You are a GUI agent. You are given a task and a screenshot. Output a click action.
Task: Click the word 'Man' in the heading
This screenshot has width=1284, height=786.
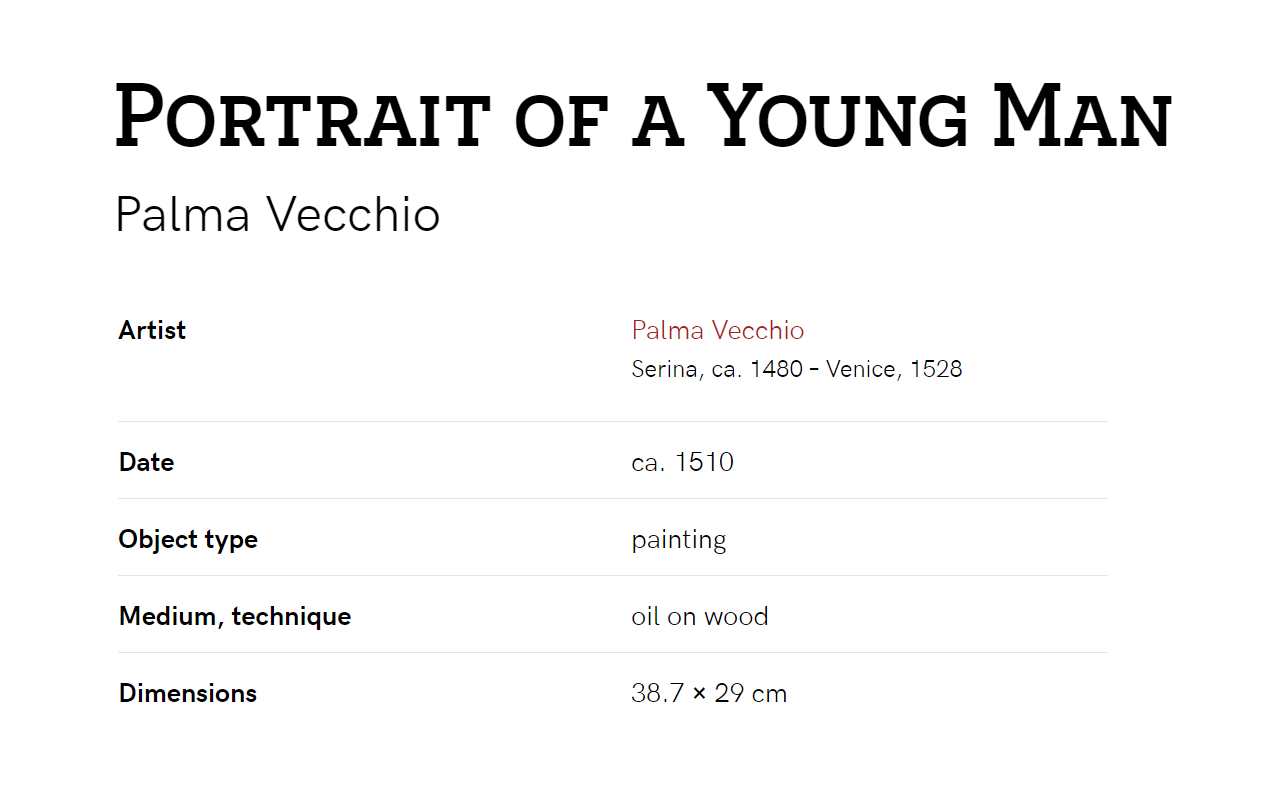1082,116
